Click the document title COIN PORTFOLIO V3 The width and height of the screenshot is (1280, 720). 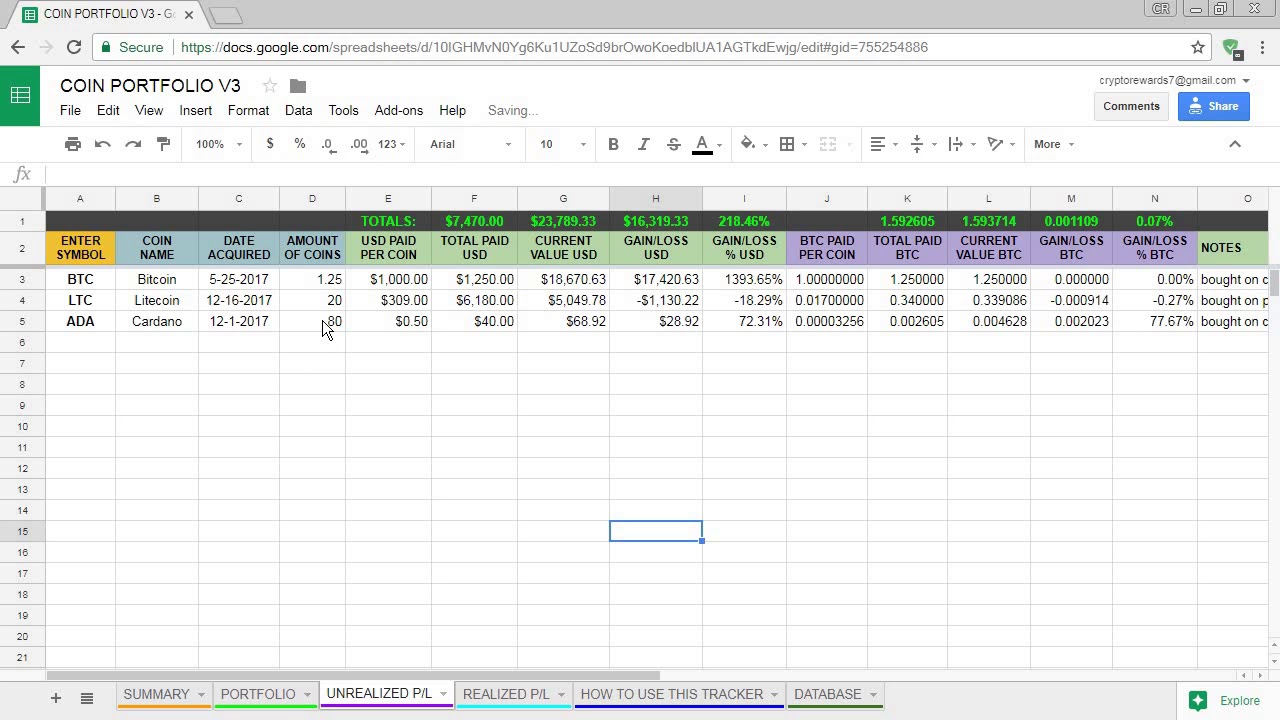[x=150, y=86]
